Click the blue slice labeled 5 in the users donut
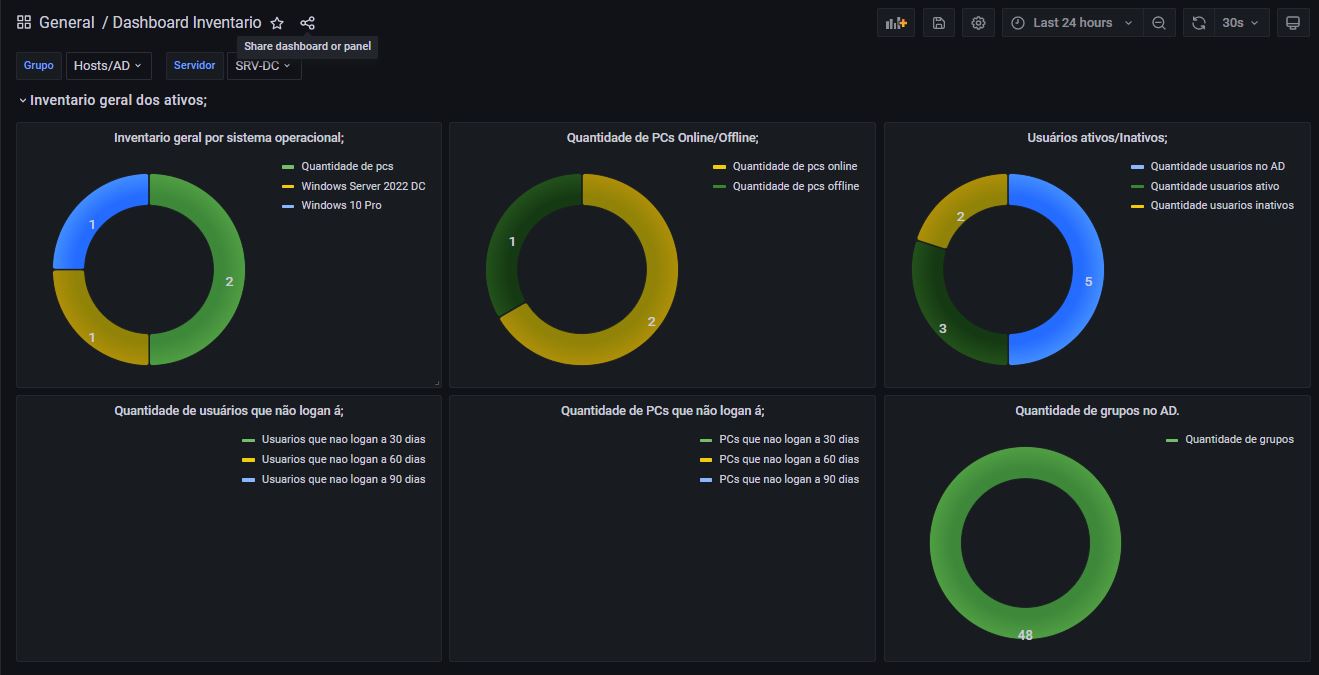The height and width of the screenshot is (675, 1319). (1088, 270)
